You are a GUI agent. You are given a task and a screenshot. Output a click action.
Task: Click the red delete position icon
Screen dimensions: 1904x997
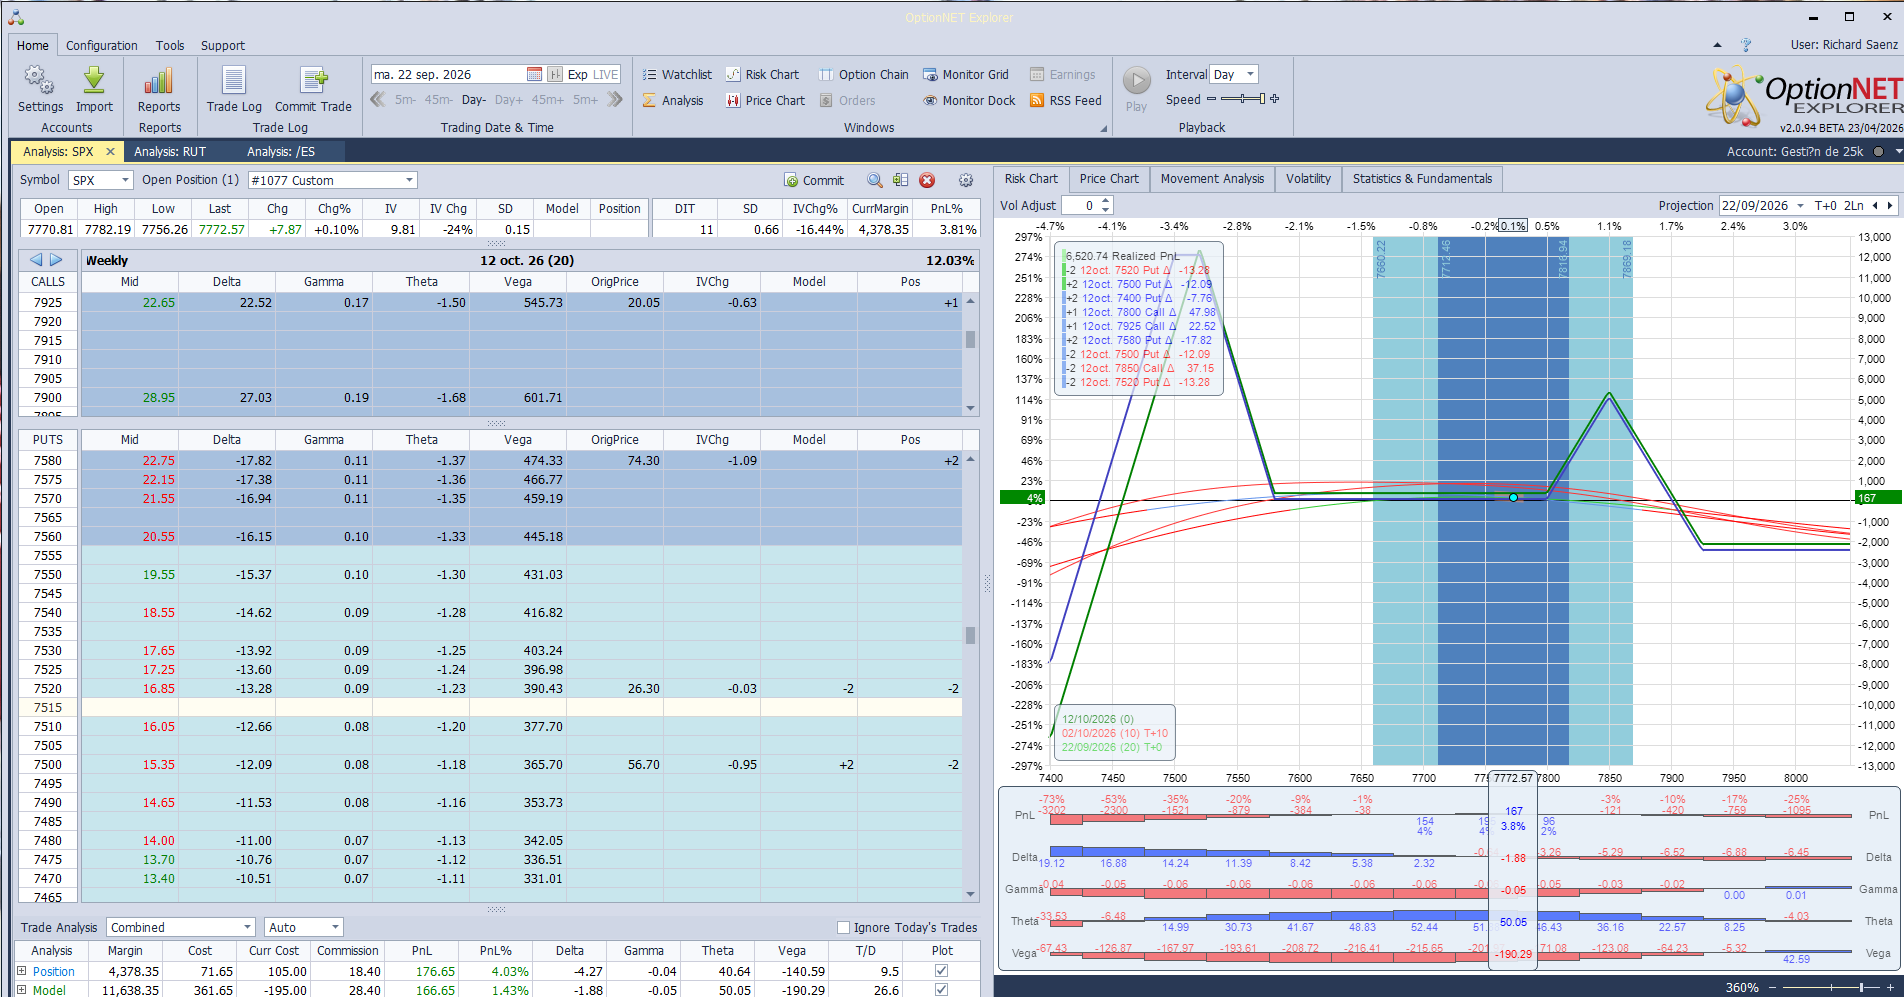click(927, 180)
